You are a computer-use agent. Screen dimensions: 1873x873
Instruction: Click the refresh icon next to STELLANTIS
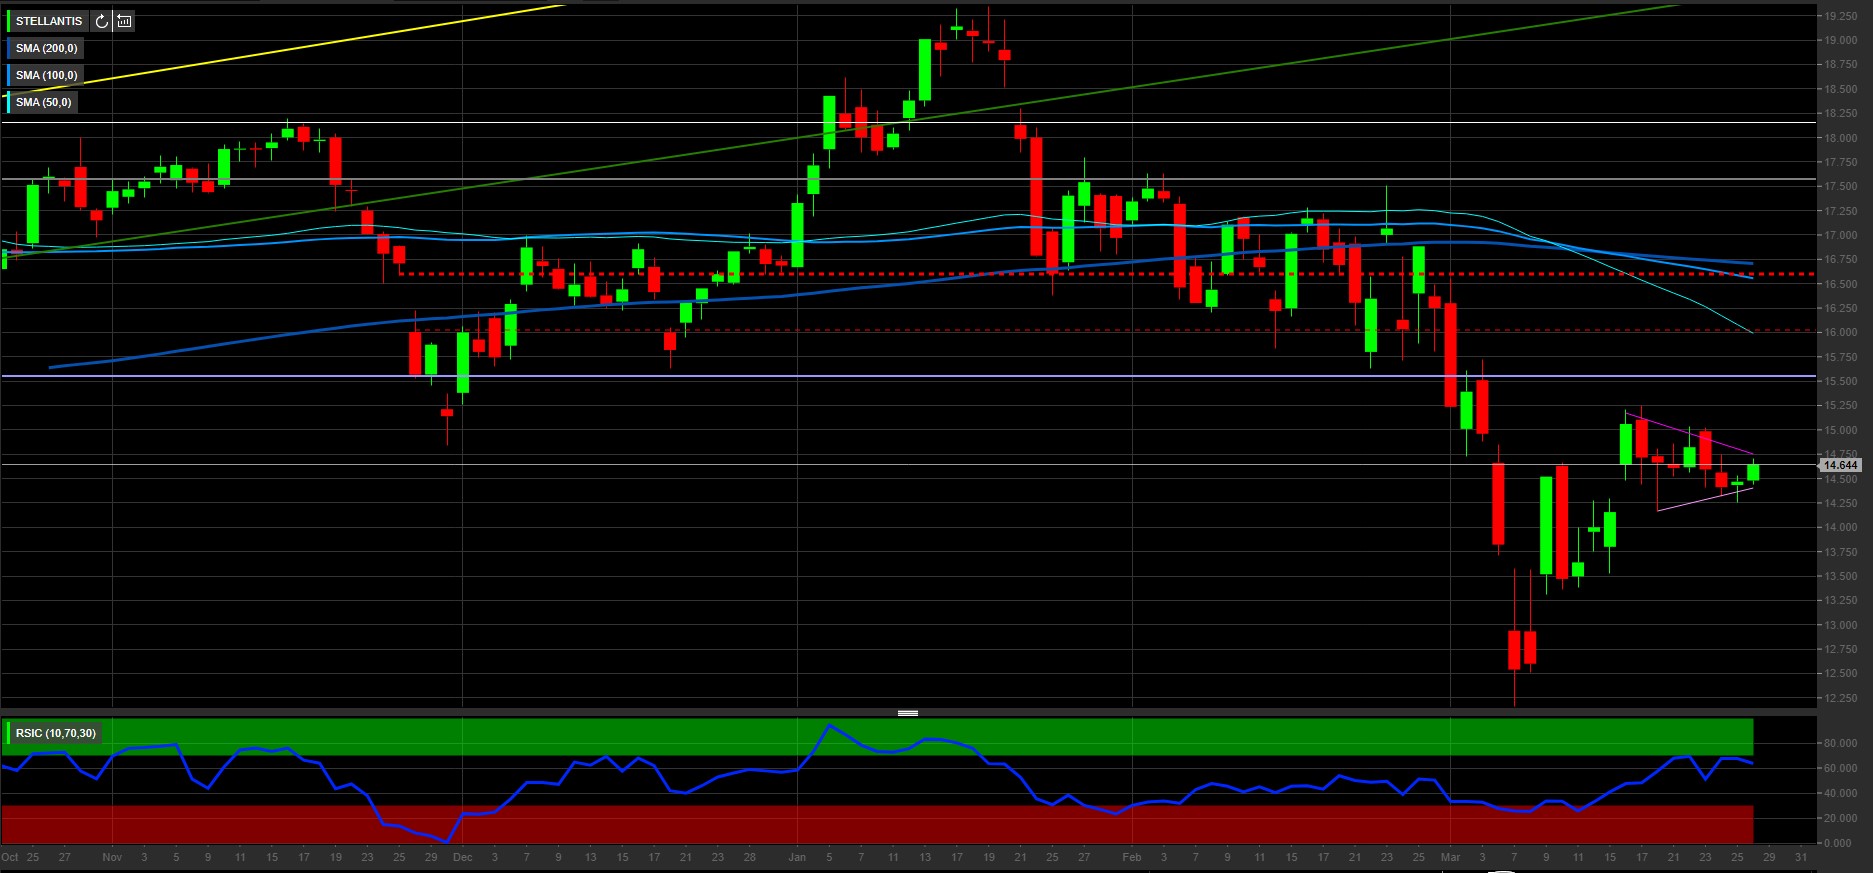pos(101,21)
